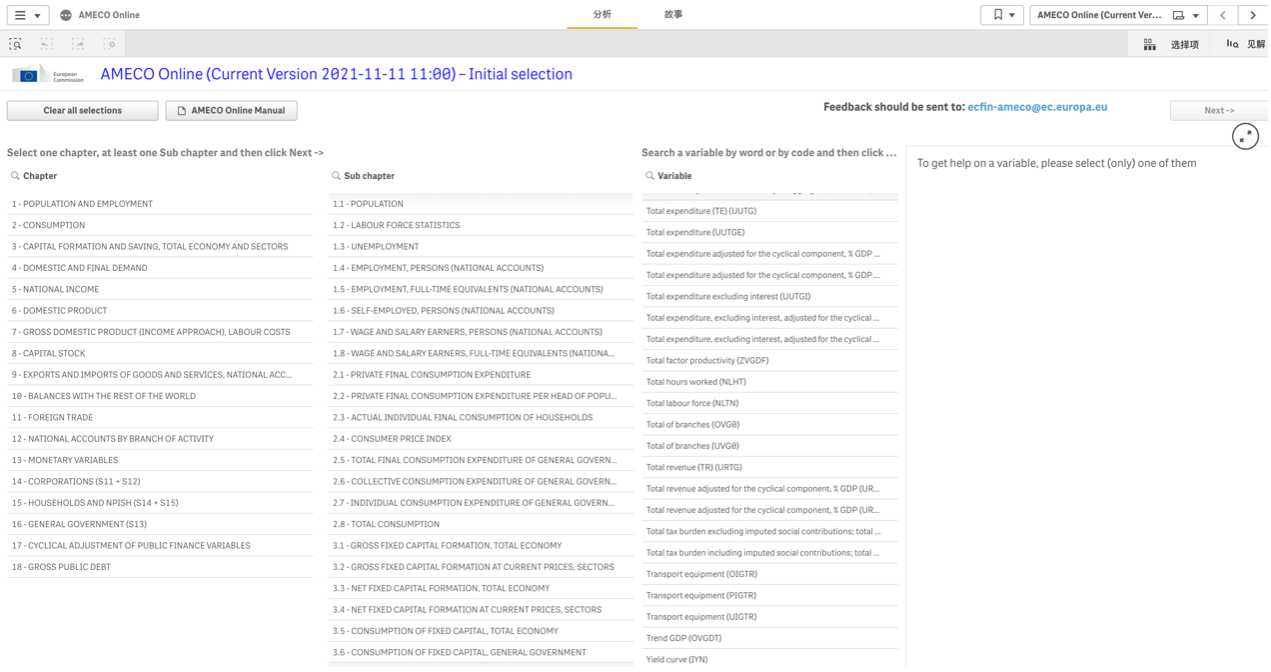Switch to the 分析 tab
The width and height of the screenshot is (1271, 672).
pyautogui.click(x=602, y=15)
